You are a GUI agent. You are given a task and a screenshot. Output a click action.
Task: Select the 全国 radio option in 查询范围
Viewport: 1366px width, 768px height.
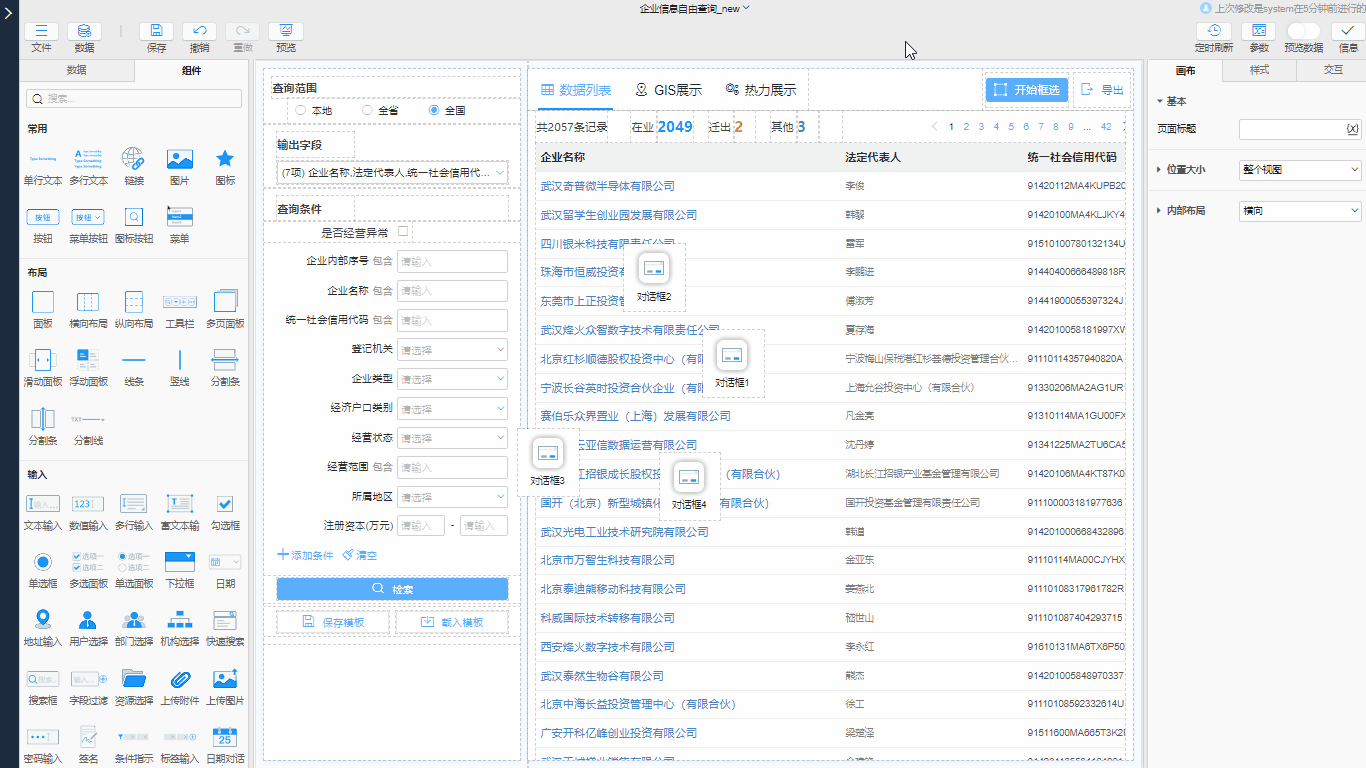434,110
